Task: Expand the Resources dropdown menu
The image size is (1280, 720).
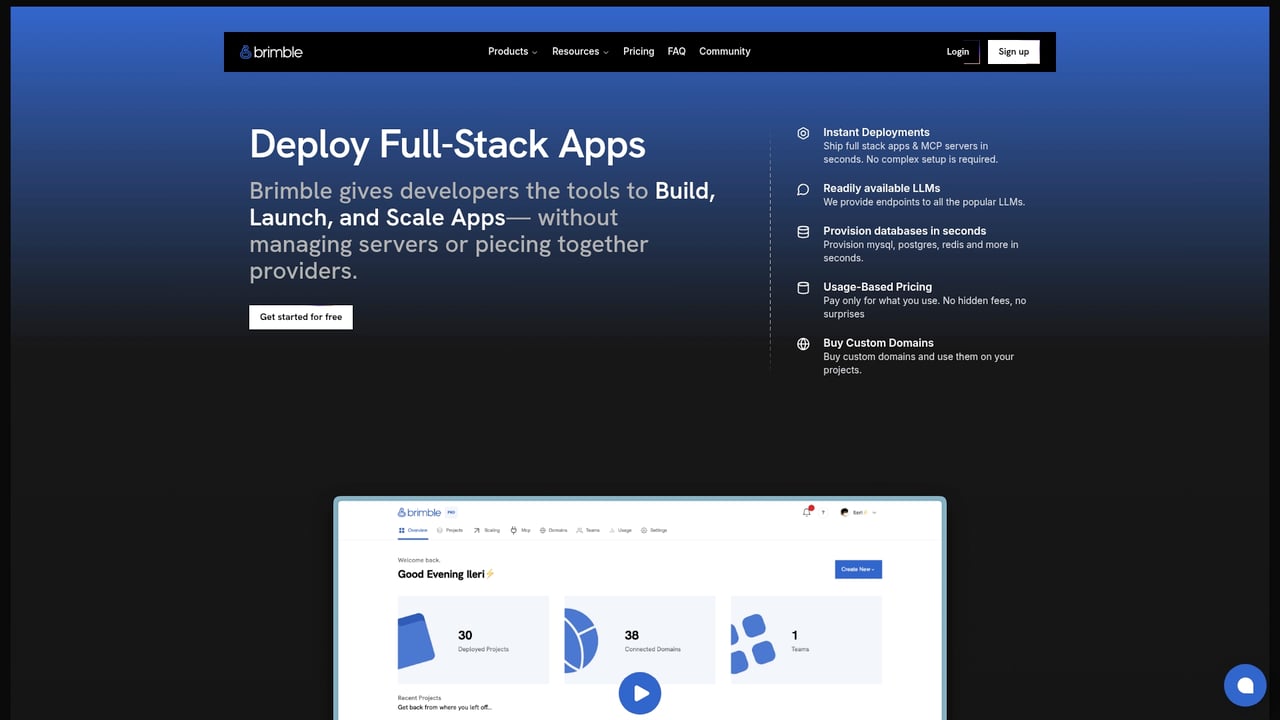Action: (x=580, y=52)
